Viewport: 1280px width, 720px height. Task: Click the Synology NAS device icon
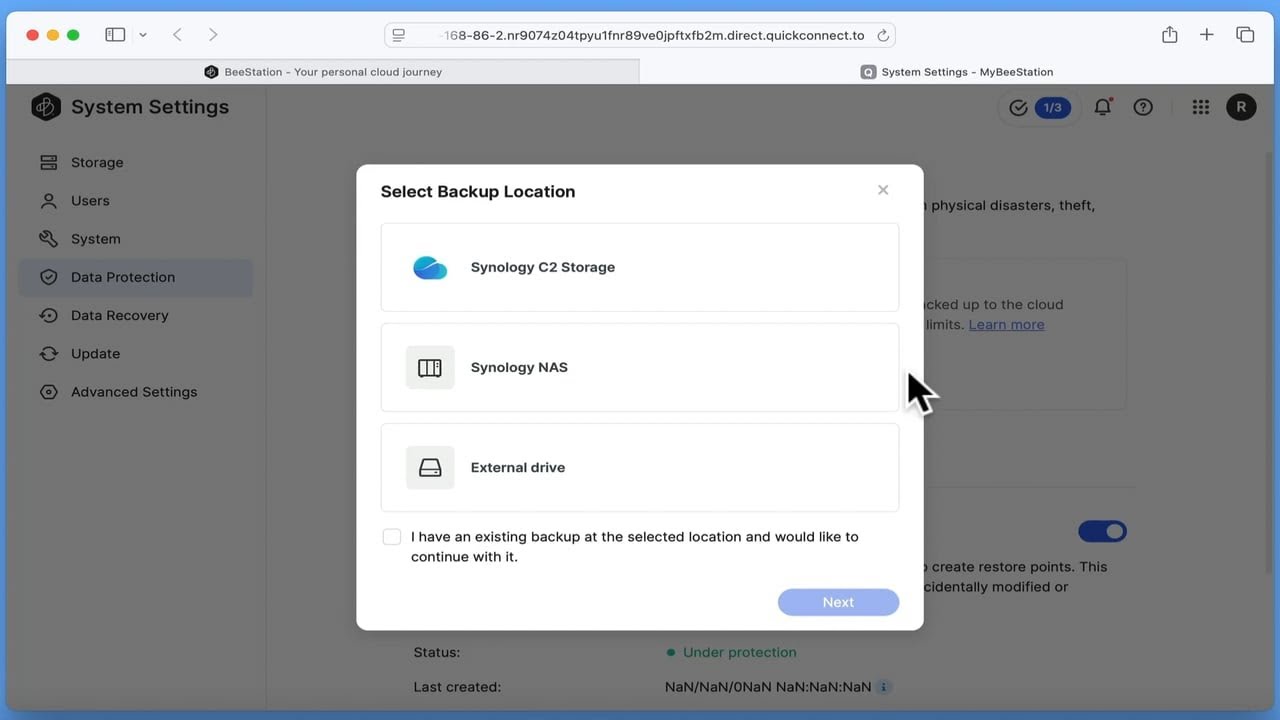pos(430,367)
